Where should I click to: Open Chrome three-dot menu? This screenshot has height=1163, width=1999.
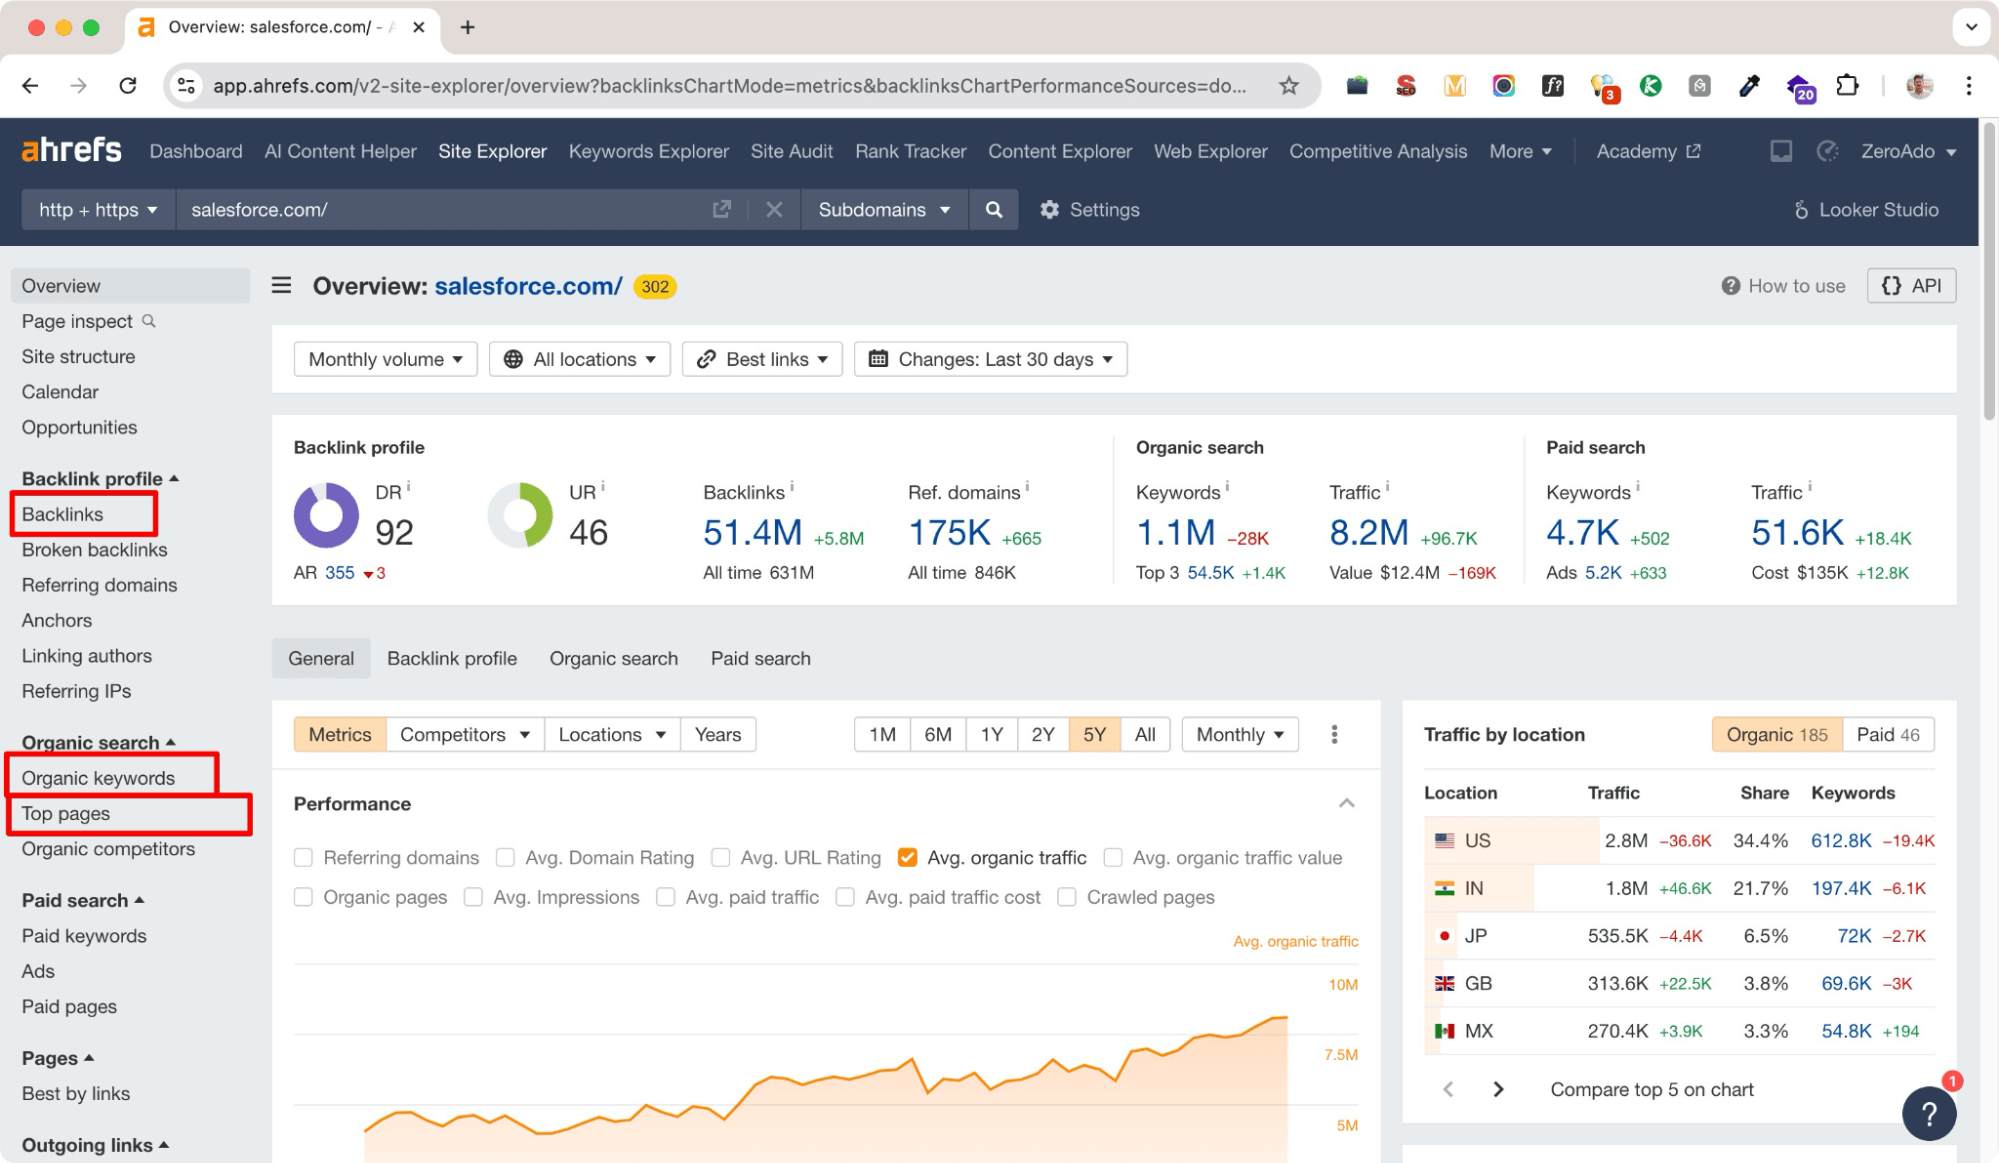[1968, 86]
